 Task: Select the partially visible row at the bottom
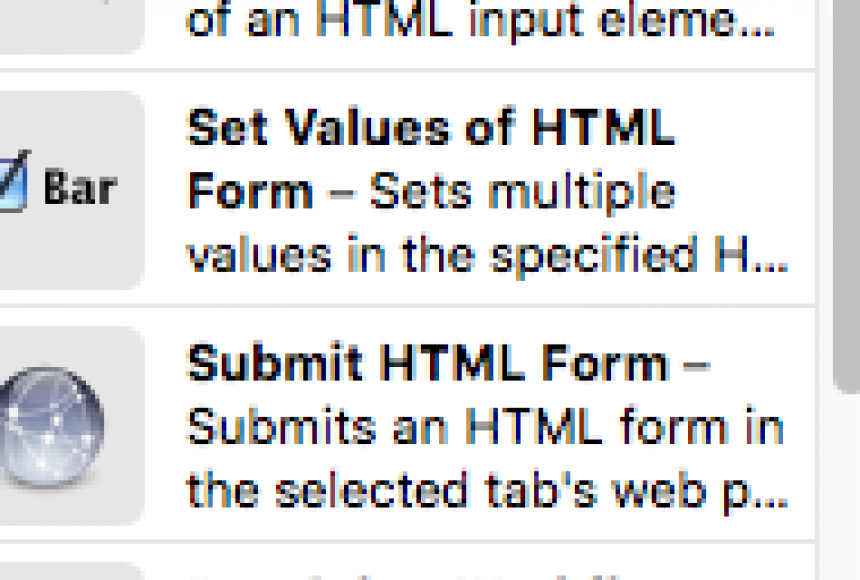407,562
